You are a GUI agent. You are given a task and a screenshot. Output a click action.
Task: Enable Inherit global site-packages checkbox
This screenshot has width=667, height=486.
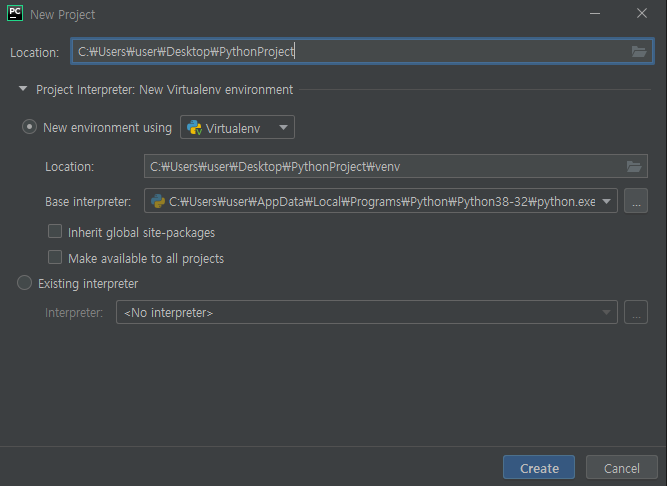[55, 232]
